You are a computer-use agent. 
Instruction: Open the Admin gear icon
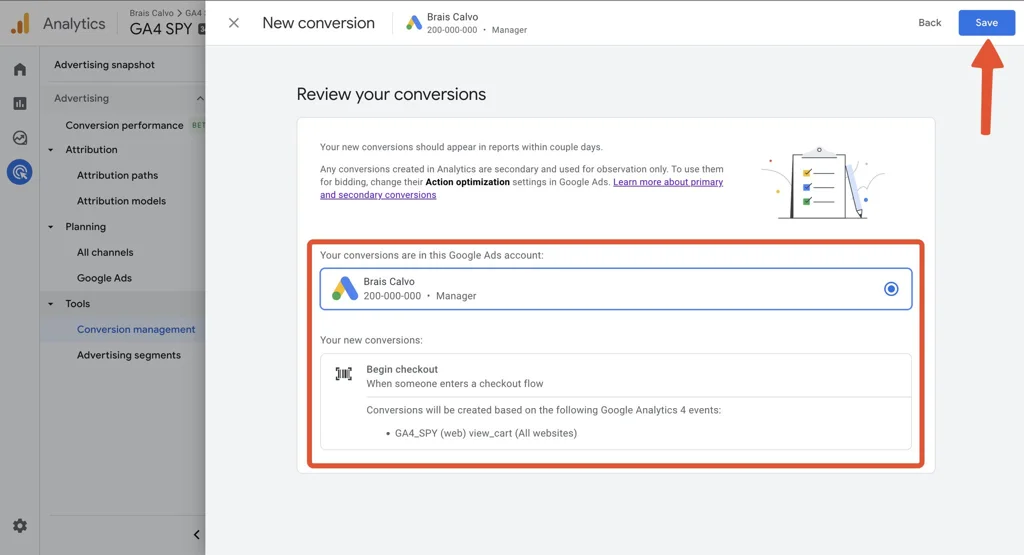point(20,526)
